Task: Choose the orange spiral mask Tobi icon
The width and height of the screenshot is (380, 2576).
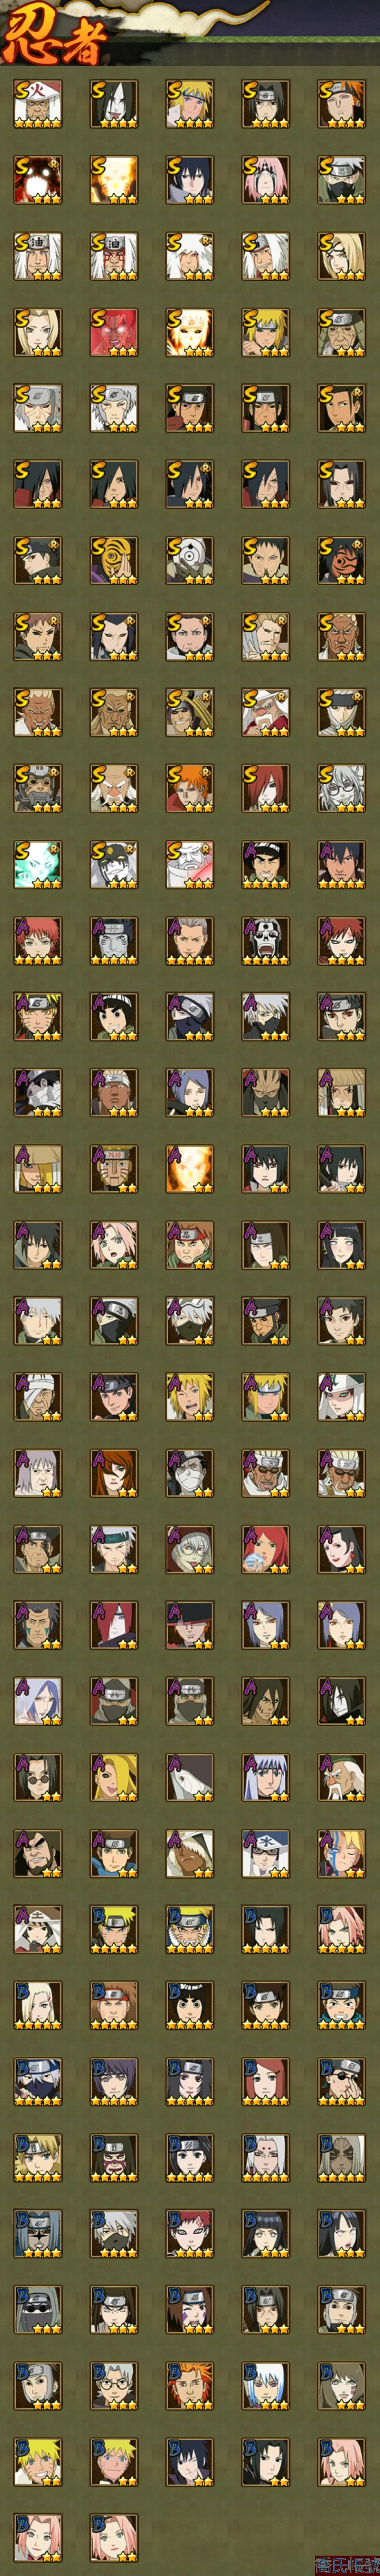Action: [113, 560]
